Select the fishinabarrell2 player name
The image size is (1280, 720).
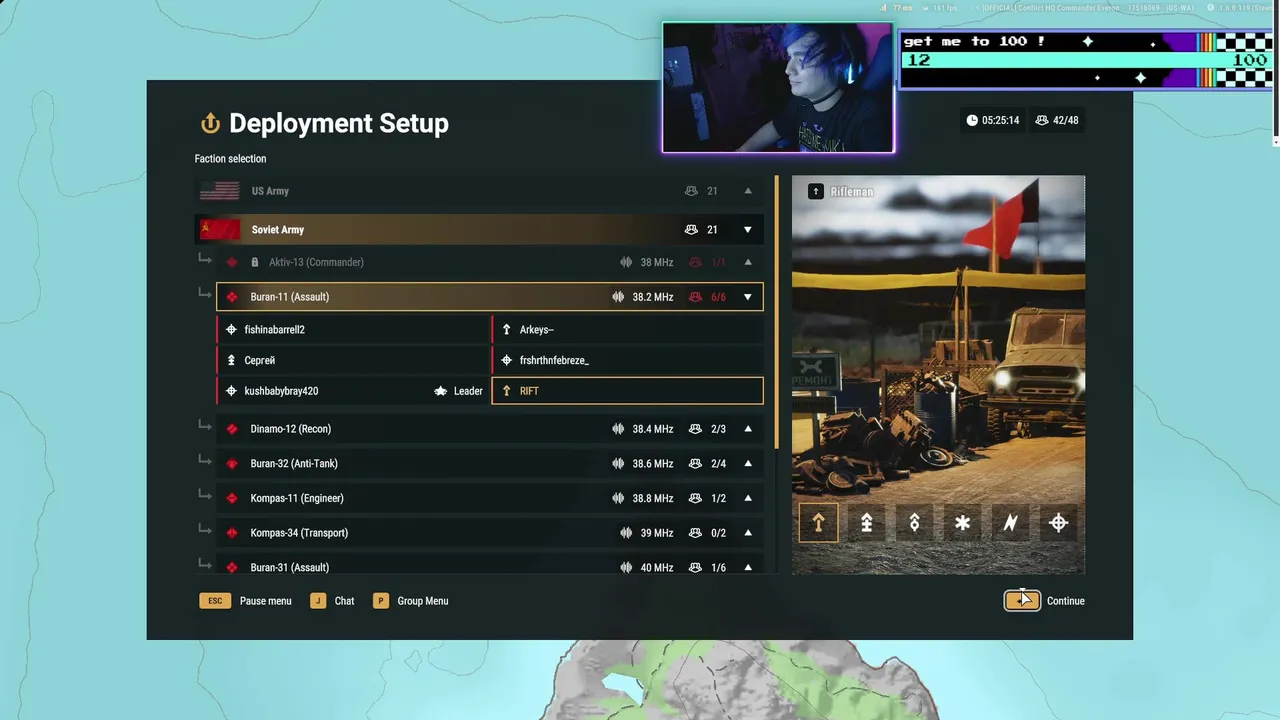click(x=275, y=329)
